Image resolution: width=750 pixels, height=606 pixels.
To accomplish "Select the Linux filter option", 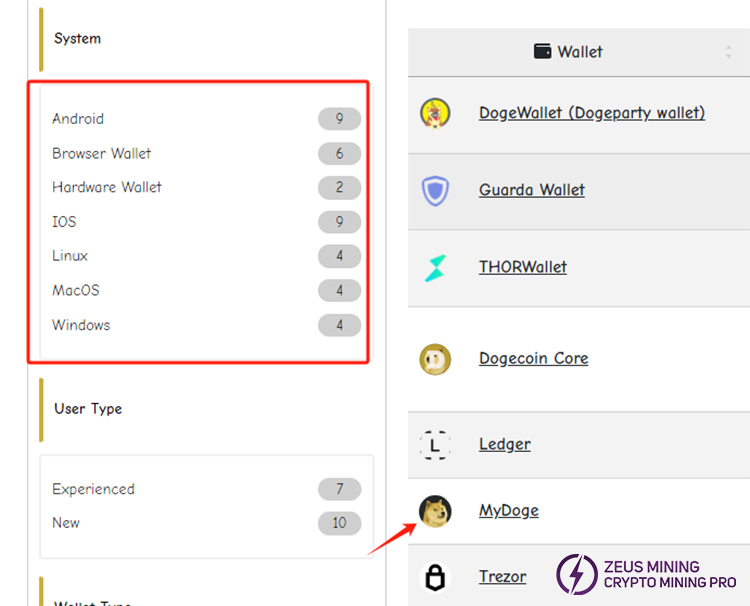I will pos(70,256).
